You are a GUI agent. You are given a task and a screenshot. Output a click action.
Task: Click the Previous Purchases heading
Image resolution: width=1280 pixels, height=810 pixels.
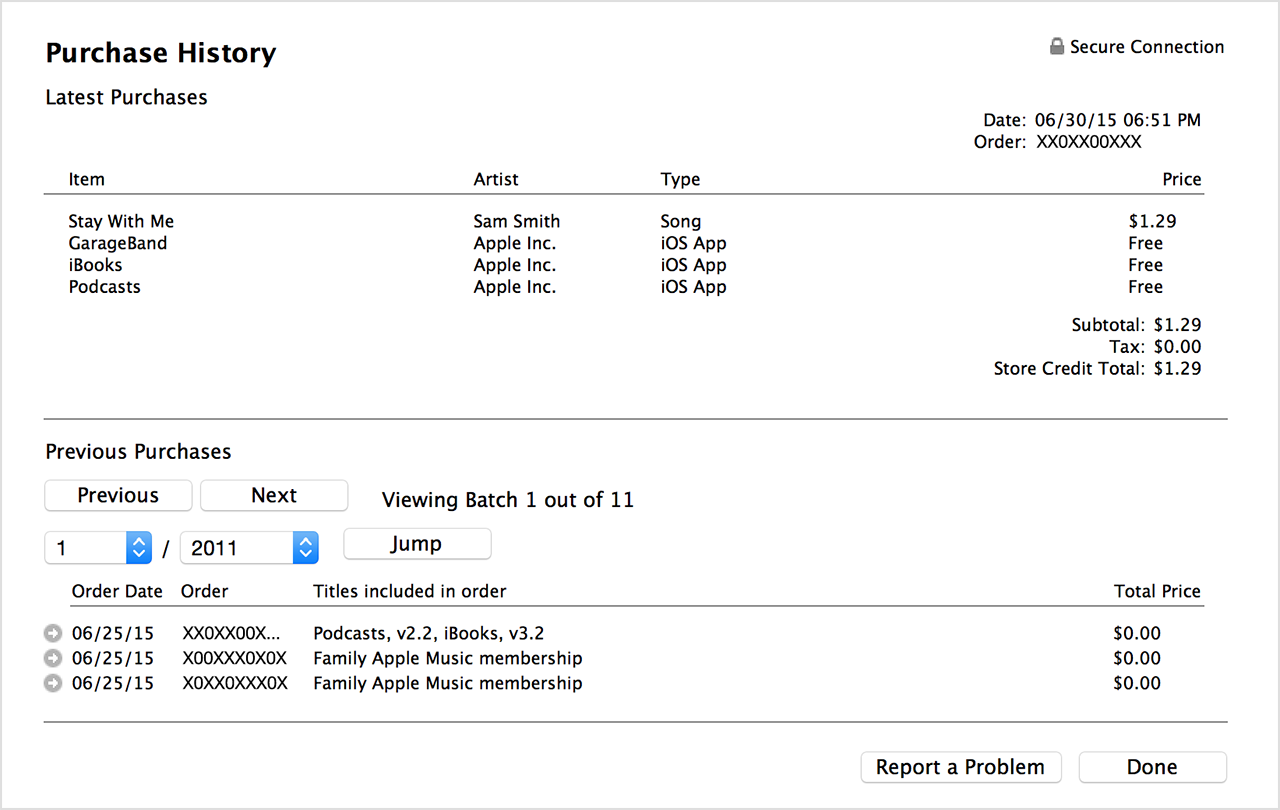tap(138, 452)
